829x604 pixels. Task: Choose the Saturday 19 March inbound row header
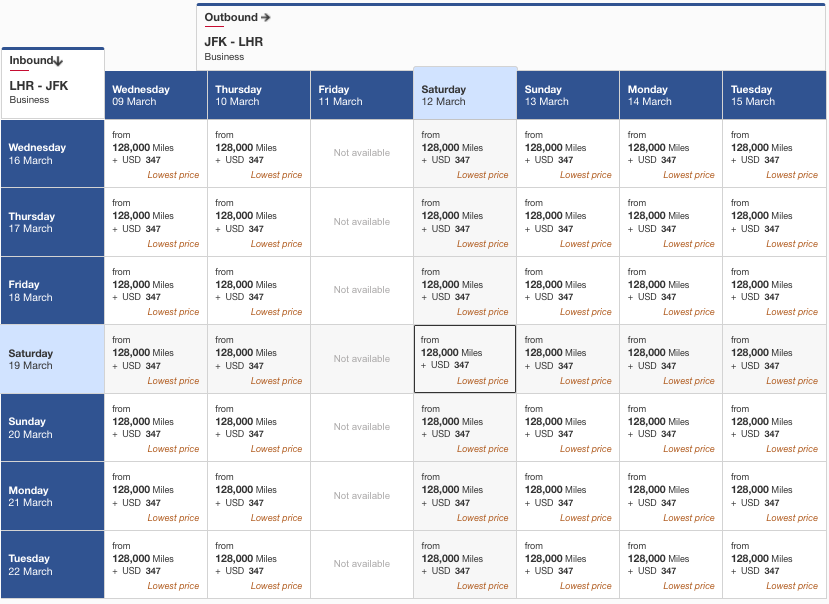tap(53, 359)
